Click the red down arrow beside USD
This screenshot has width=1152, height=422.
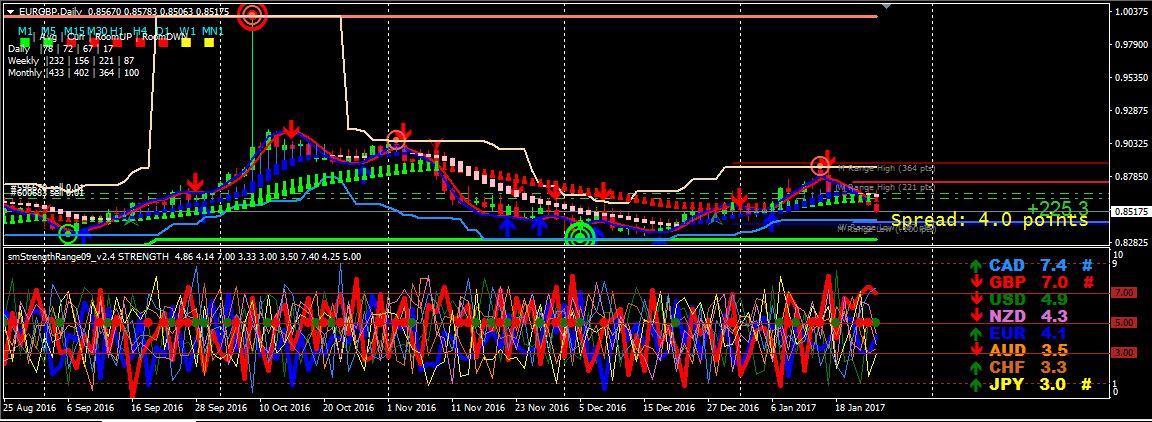tap(974, 299)
